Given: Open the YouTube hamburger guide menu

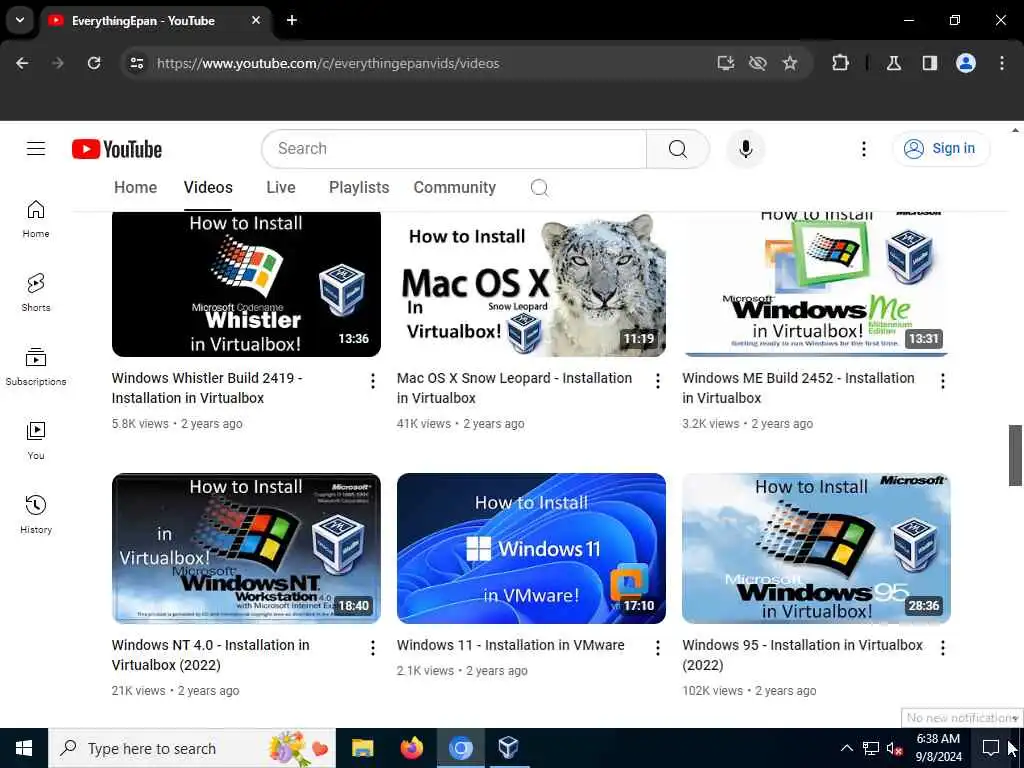Looking at the screenshot, I should [x=36, y=149].
